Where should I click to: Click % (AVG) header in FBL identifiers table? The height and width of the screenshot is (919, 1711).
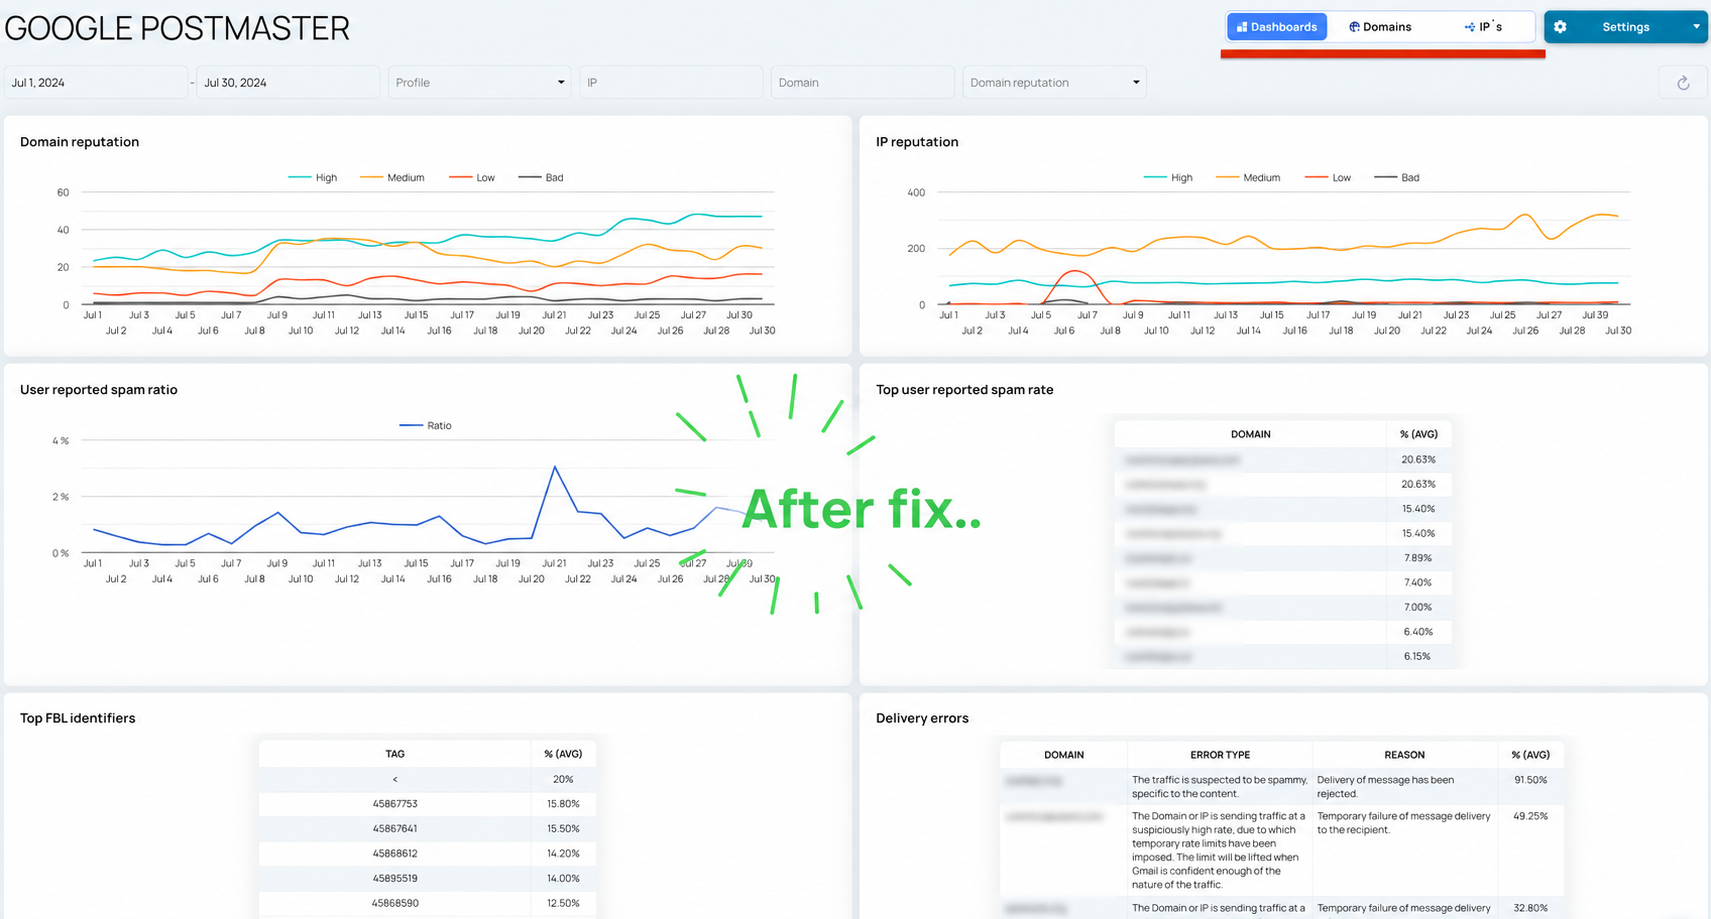563,754
